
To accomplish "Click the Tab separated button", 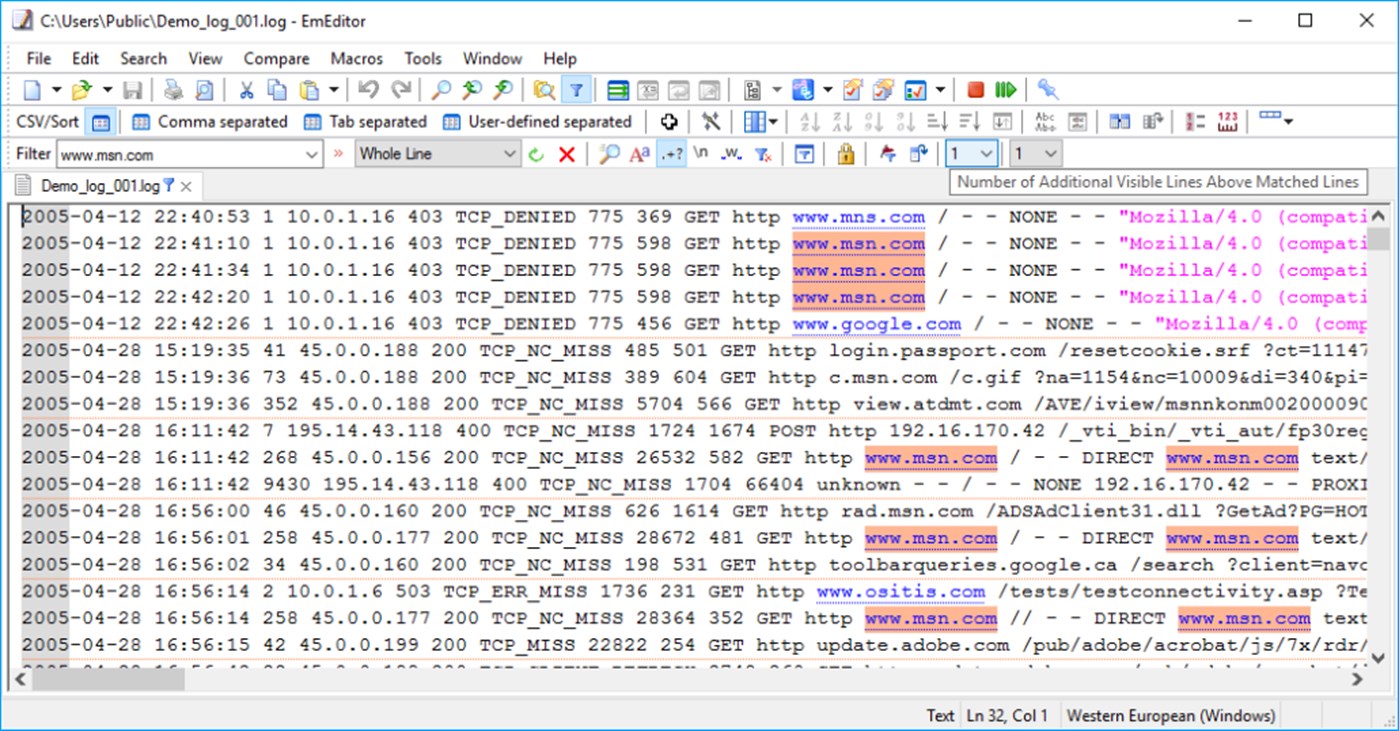I will coord(366,121).
